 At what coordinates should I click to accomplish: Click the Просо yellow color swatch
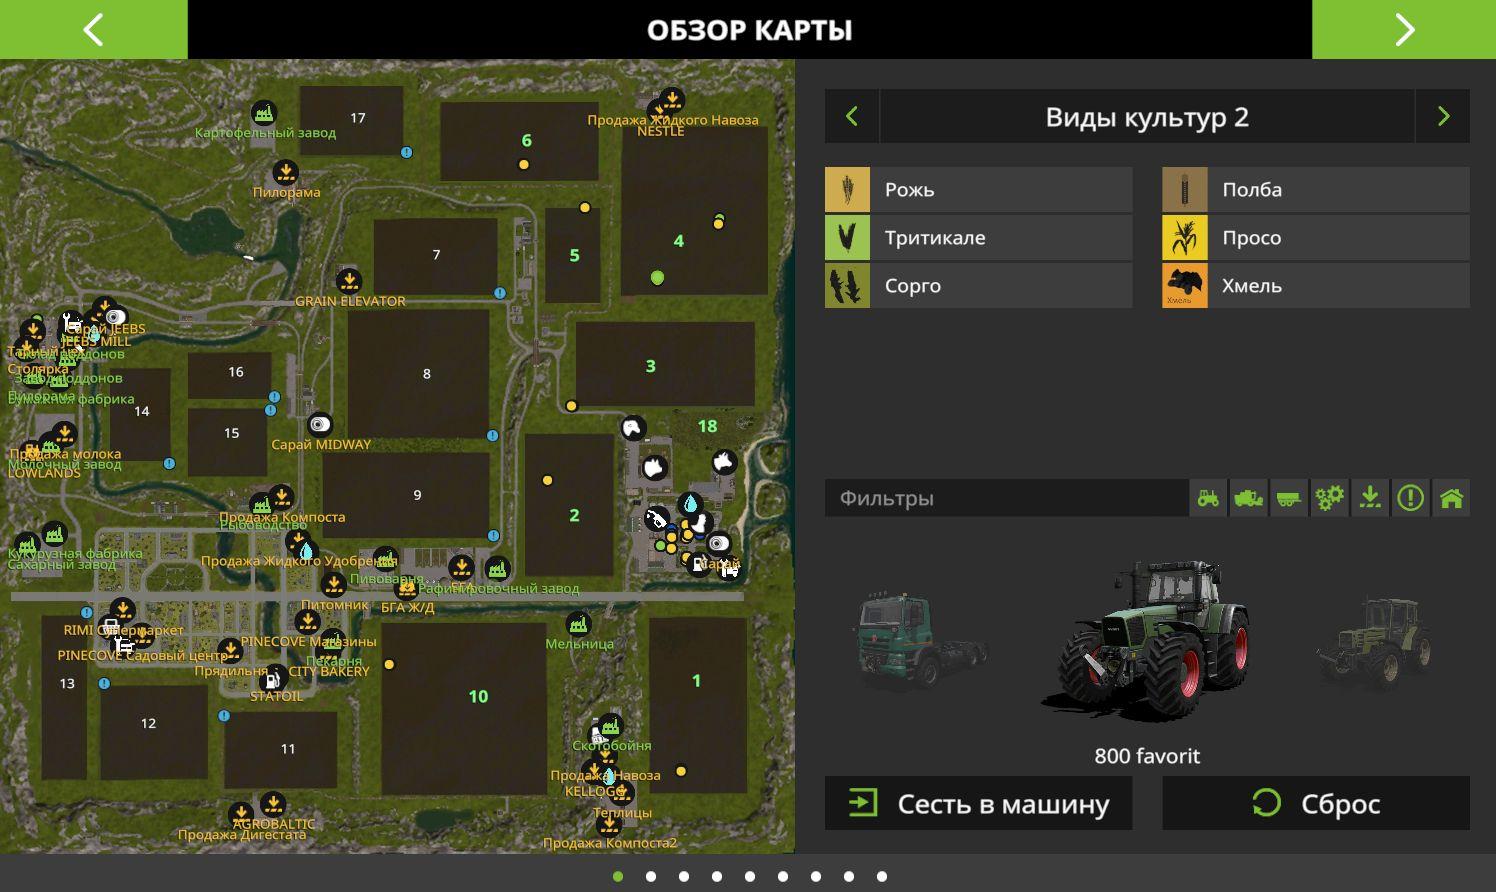(x=1185, y=238)
